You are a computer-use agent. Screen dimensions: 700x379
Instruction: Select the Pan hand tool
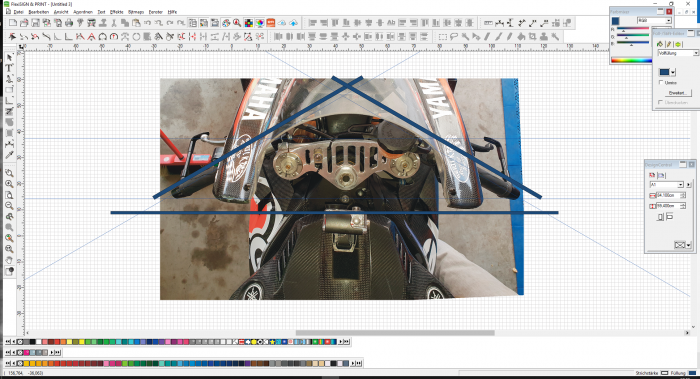pyautogui.click(x=9, y=260)
